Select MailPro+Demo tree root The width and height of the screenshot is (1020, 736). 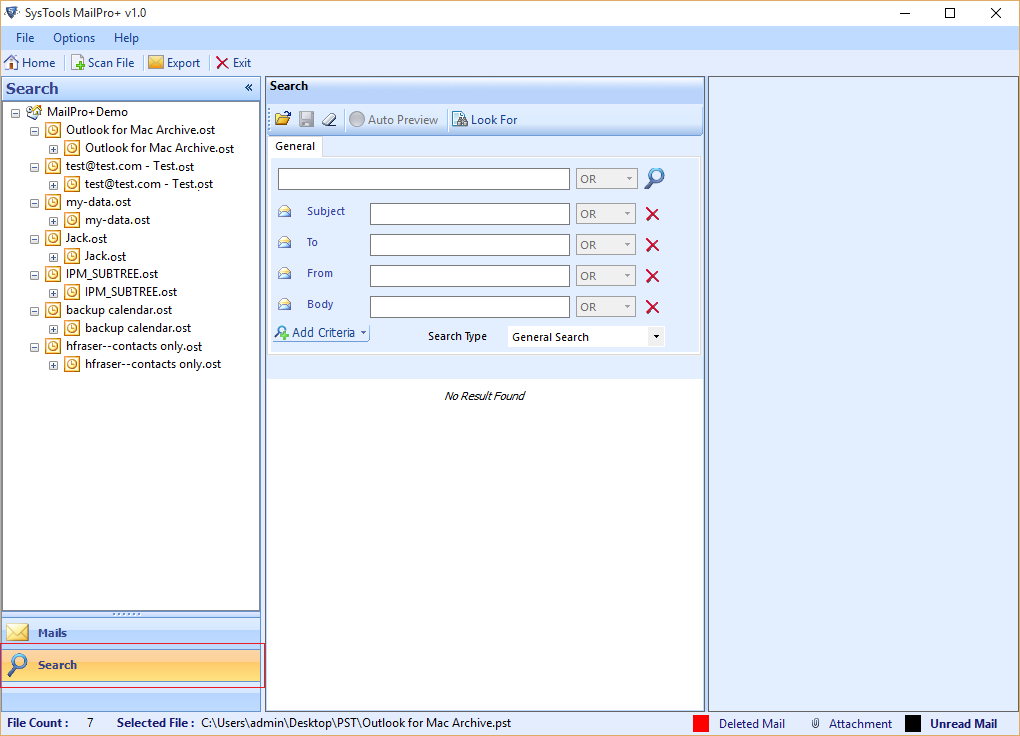click(87, 112)
